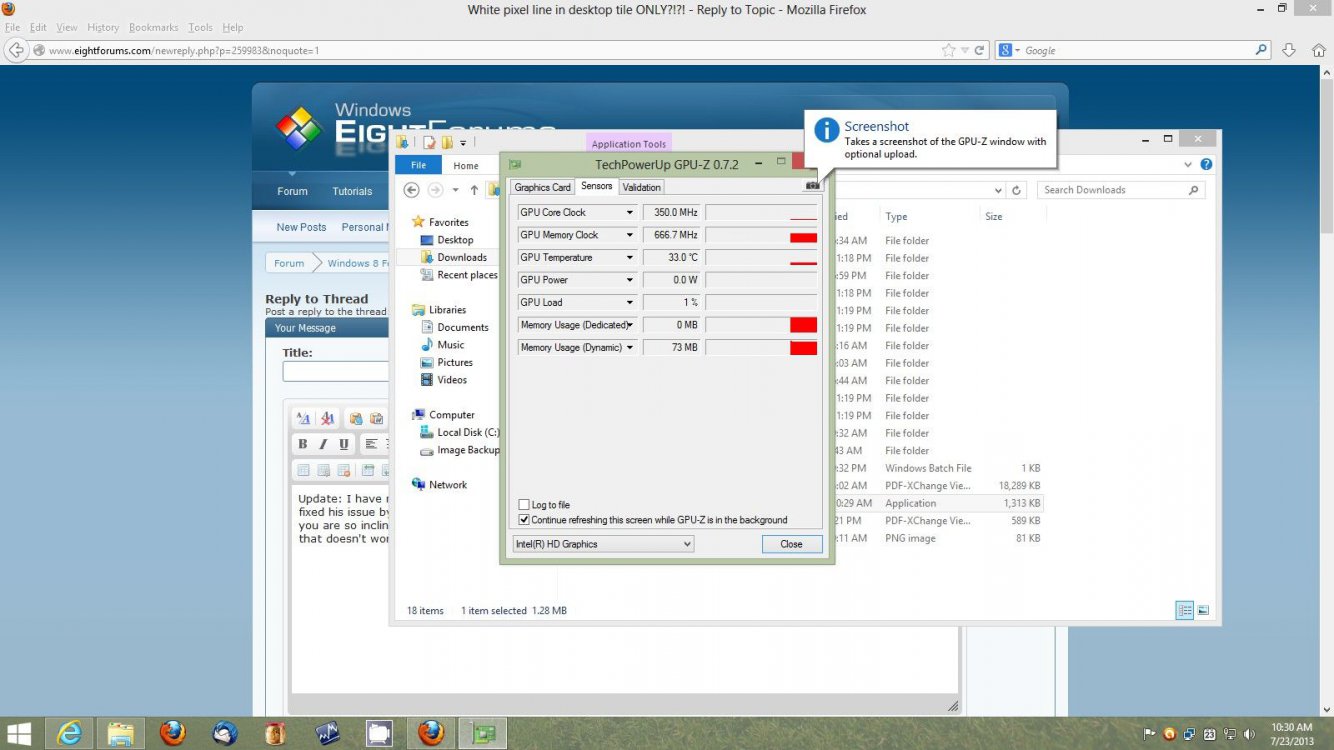Uncheck Continue refreshing in background checkbox
Image resolution: width=1334 pixels, height=750 pixels.
[524, 520]
